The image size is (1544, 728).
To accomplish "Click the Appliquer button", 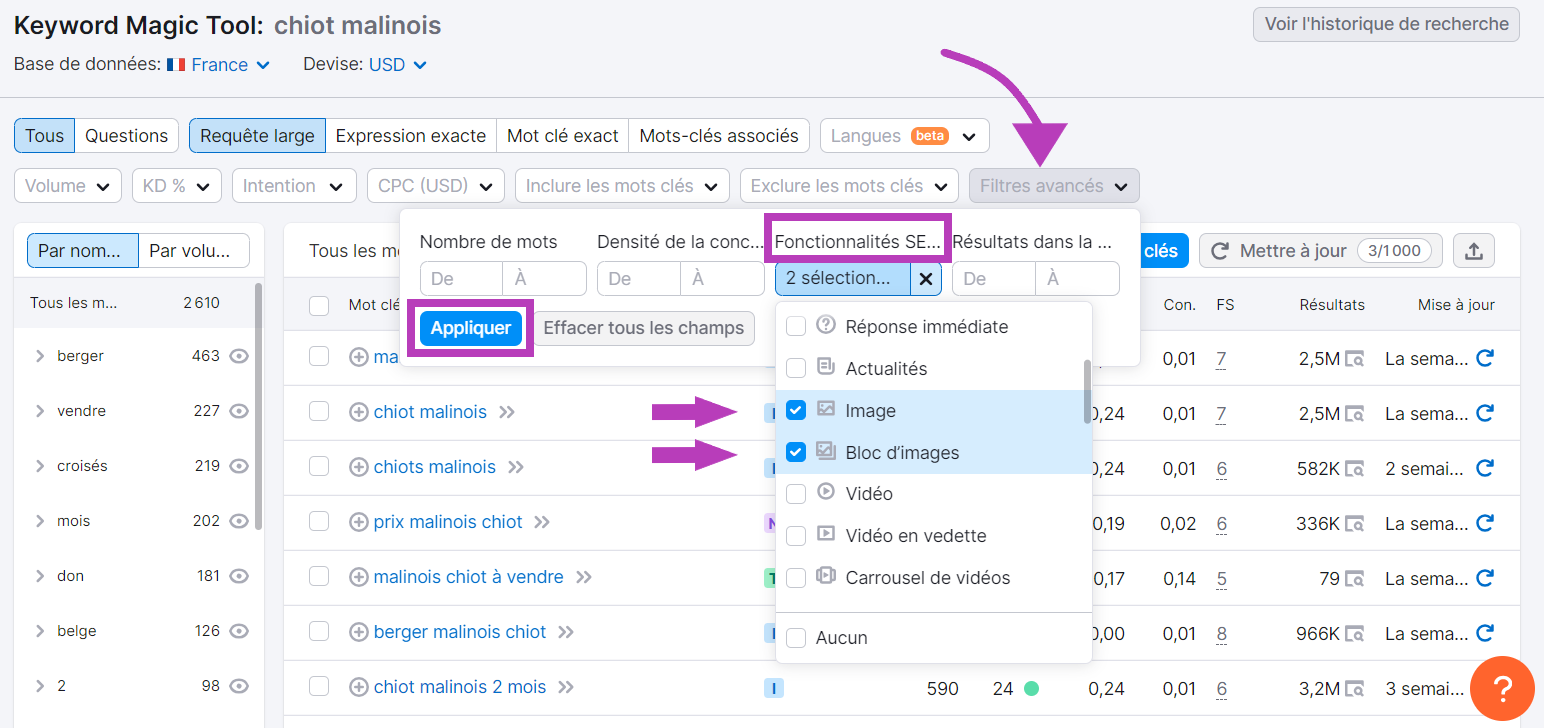I will click(x=470, y=328).
